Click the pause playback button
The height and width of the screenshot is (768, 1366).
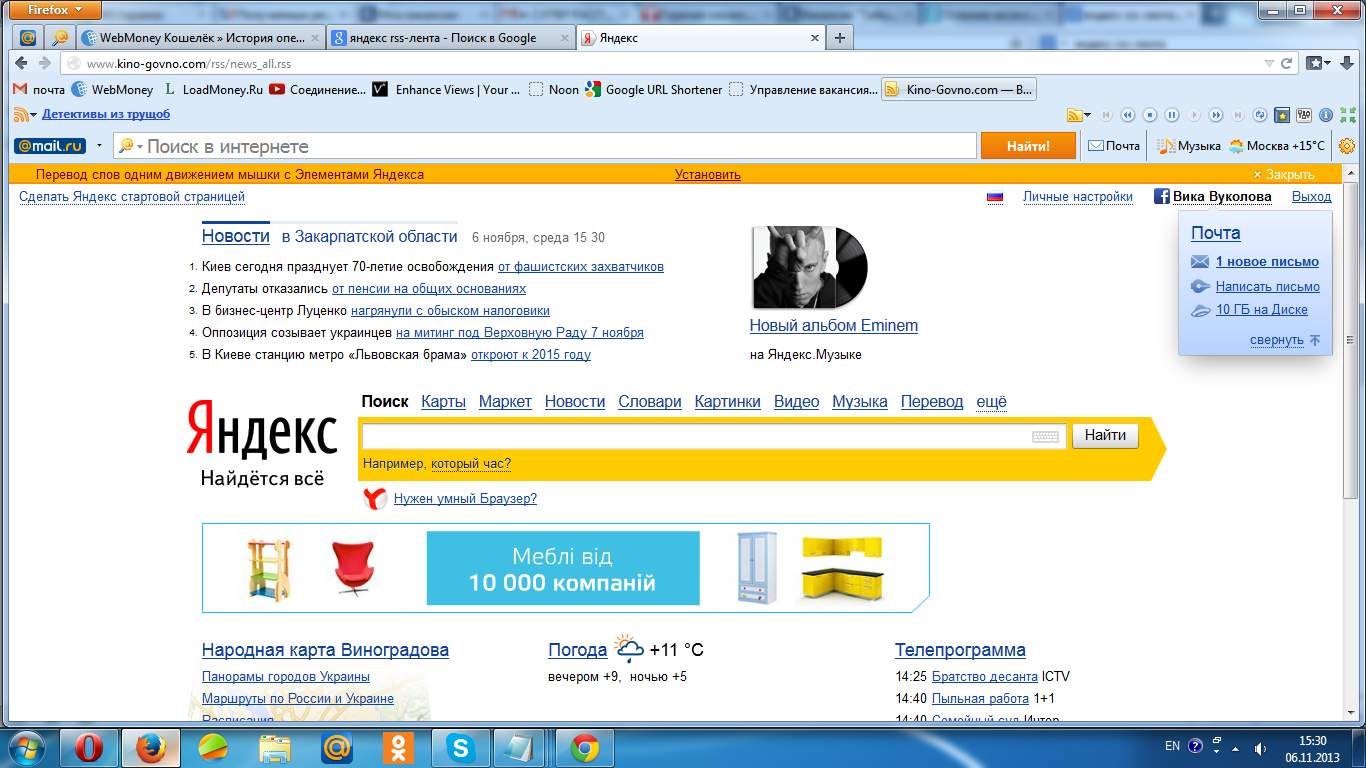[1172, 115]
